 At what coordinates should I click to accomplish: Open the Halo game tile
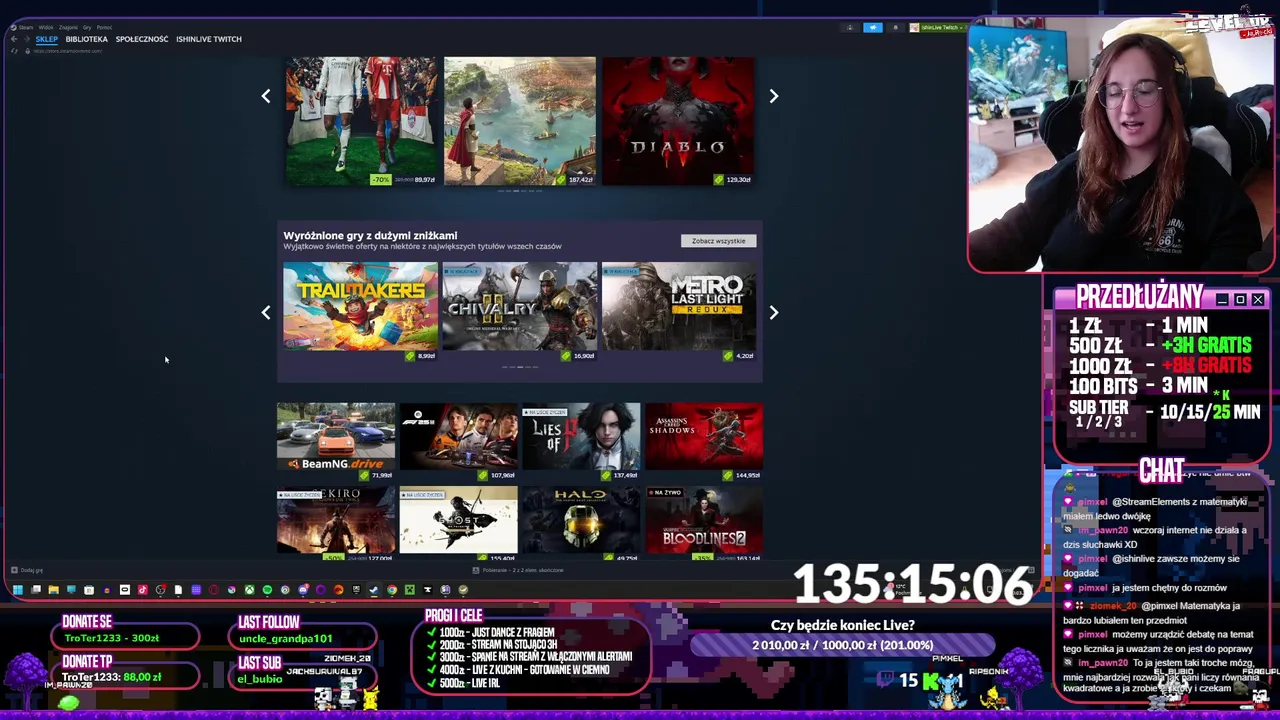(x=581, y=522)
